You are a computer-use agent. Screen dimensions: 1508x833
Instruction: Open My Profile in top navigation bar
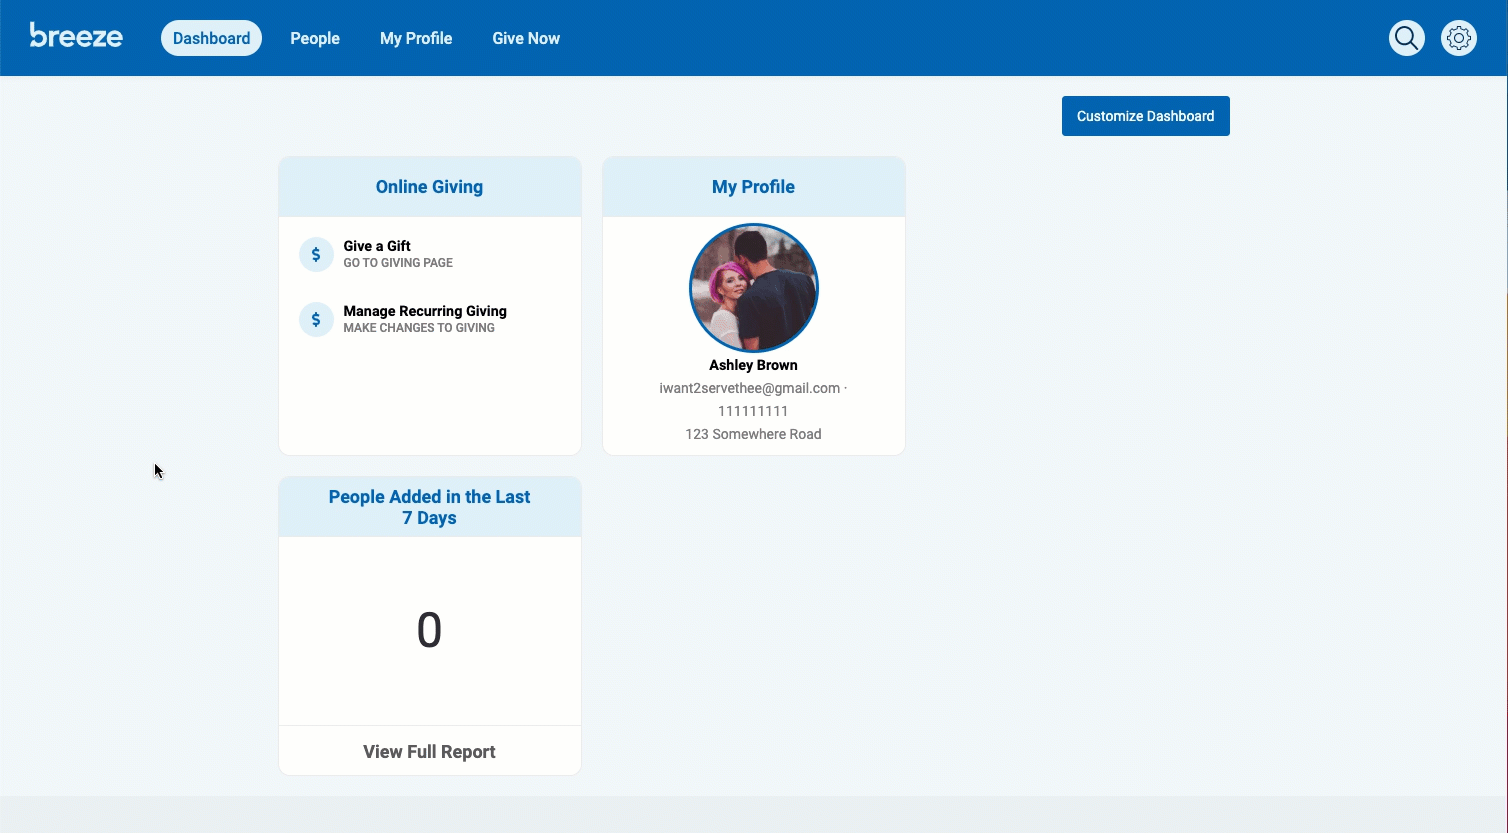pos(416,38)
